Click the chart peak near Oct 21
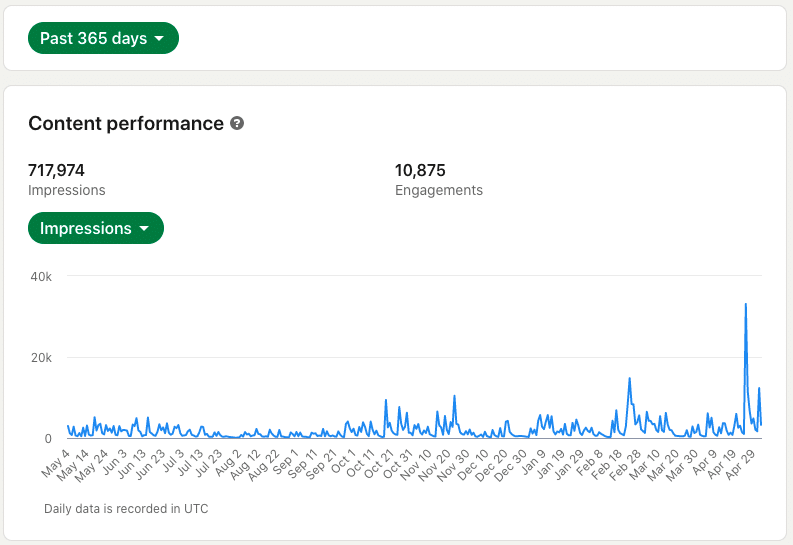 pos(386,401)
